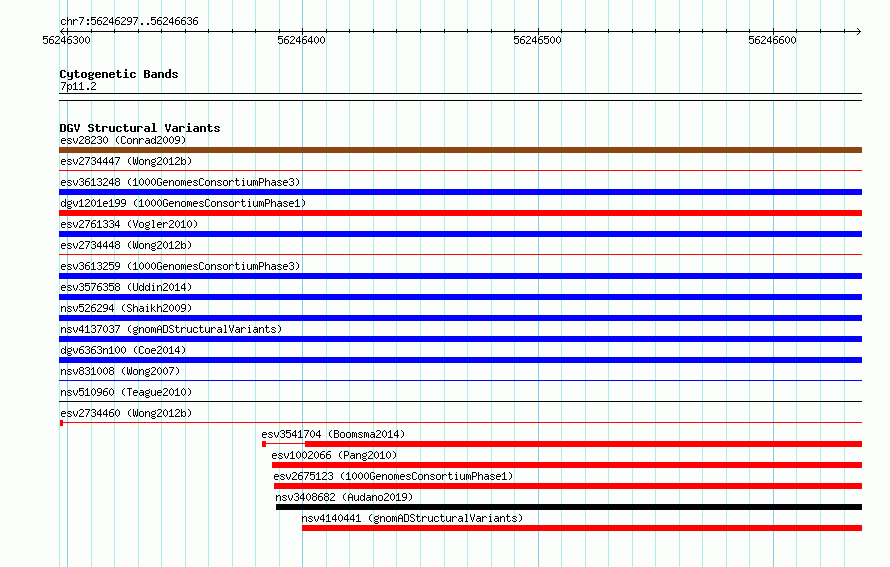
Task: Select the blue esv3576358 variant bar
Action: 460,297
